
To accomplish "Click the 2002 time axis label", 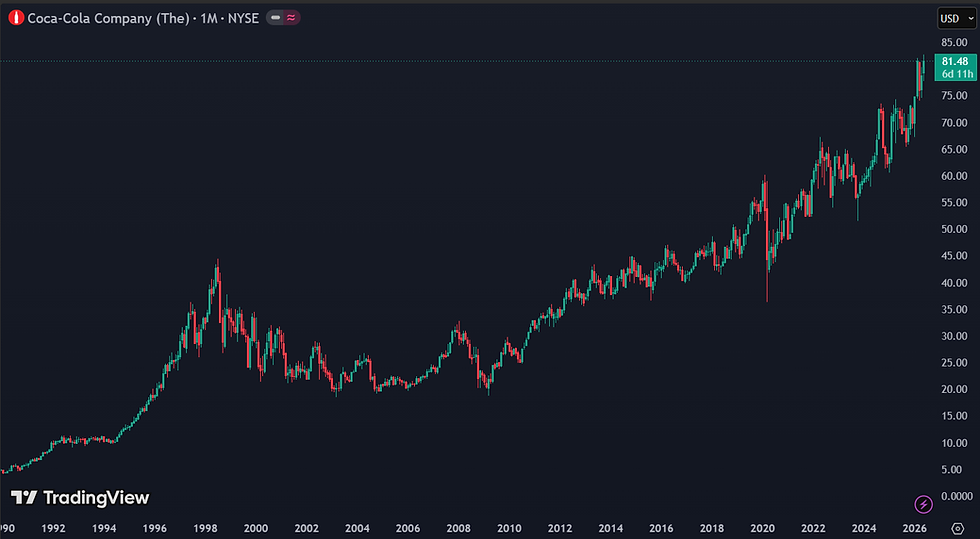I will (x=306, y=529).
